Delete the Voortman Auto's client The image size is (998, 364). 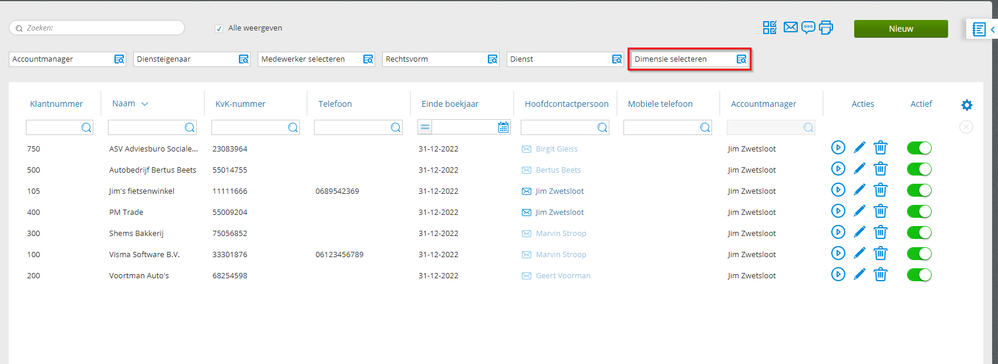[880, 274]
